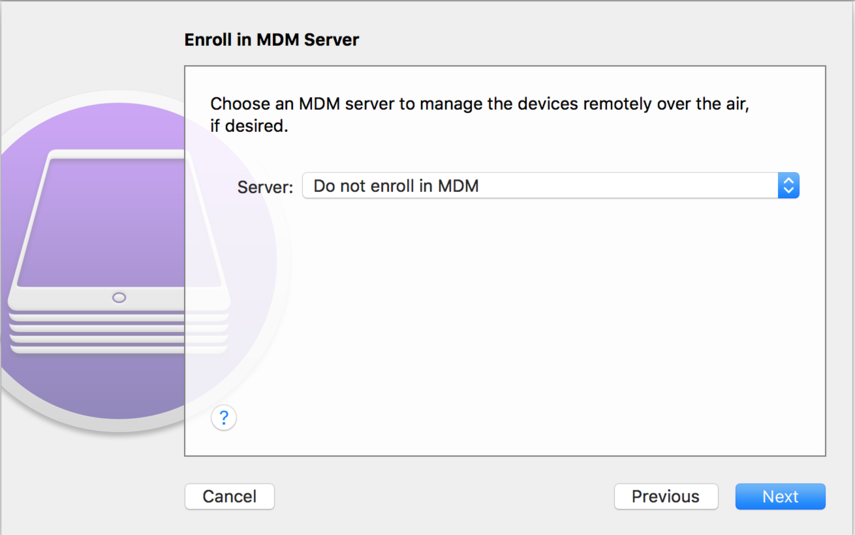The height and width of the screenshot is (535, 855).
Task: Go to the Next setup step
Action: (780, 497)
